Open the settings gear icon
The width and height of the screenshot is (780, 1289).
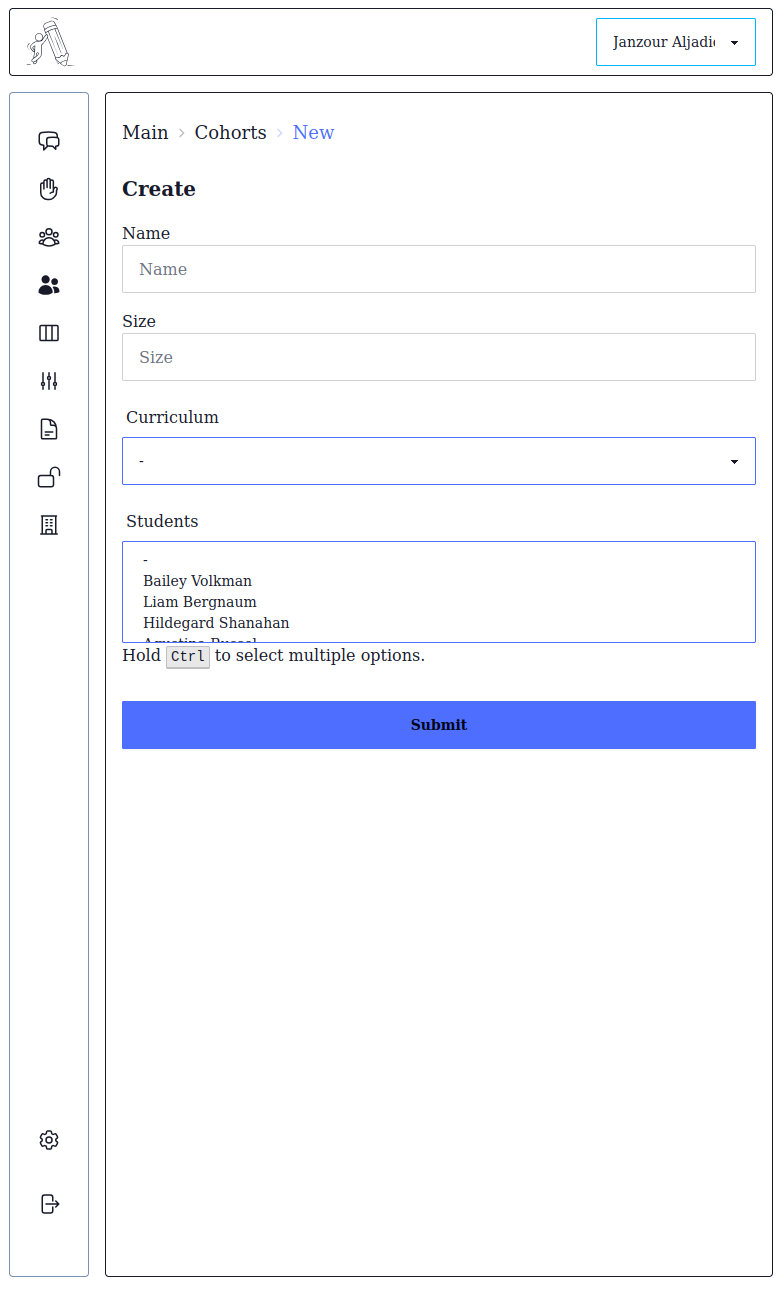click(49, 1140)
